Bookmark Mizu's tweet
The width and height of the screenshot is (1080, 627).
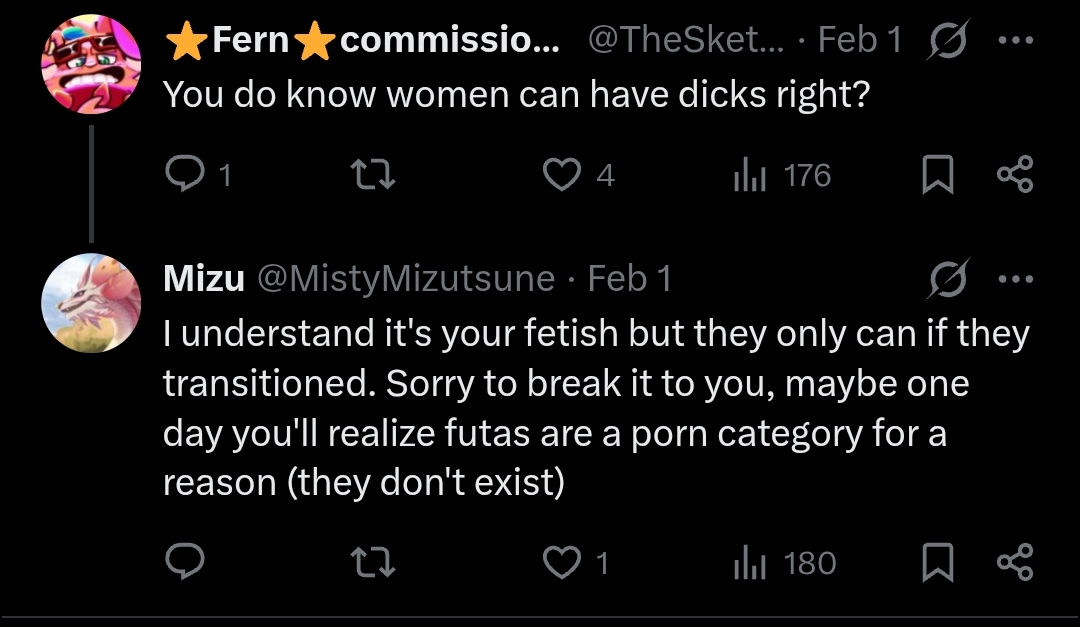click(936, 563)
